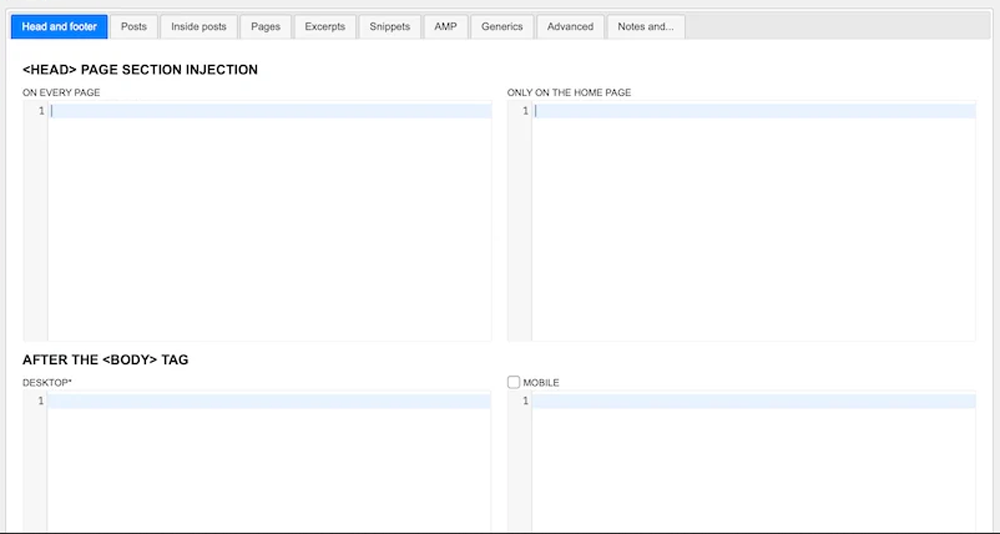Click the Head and footer tab

pos(59,27)
